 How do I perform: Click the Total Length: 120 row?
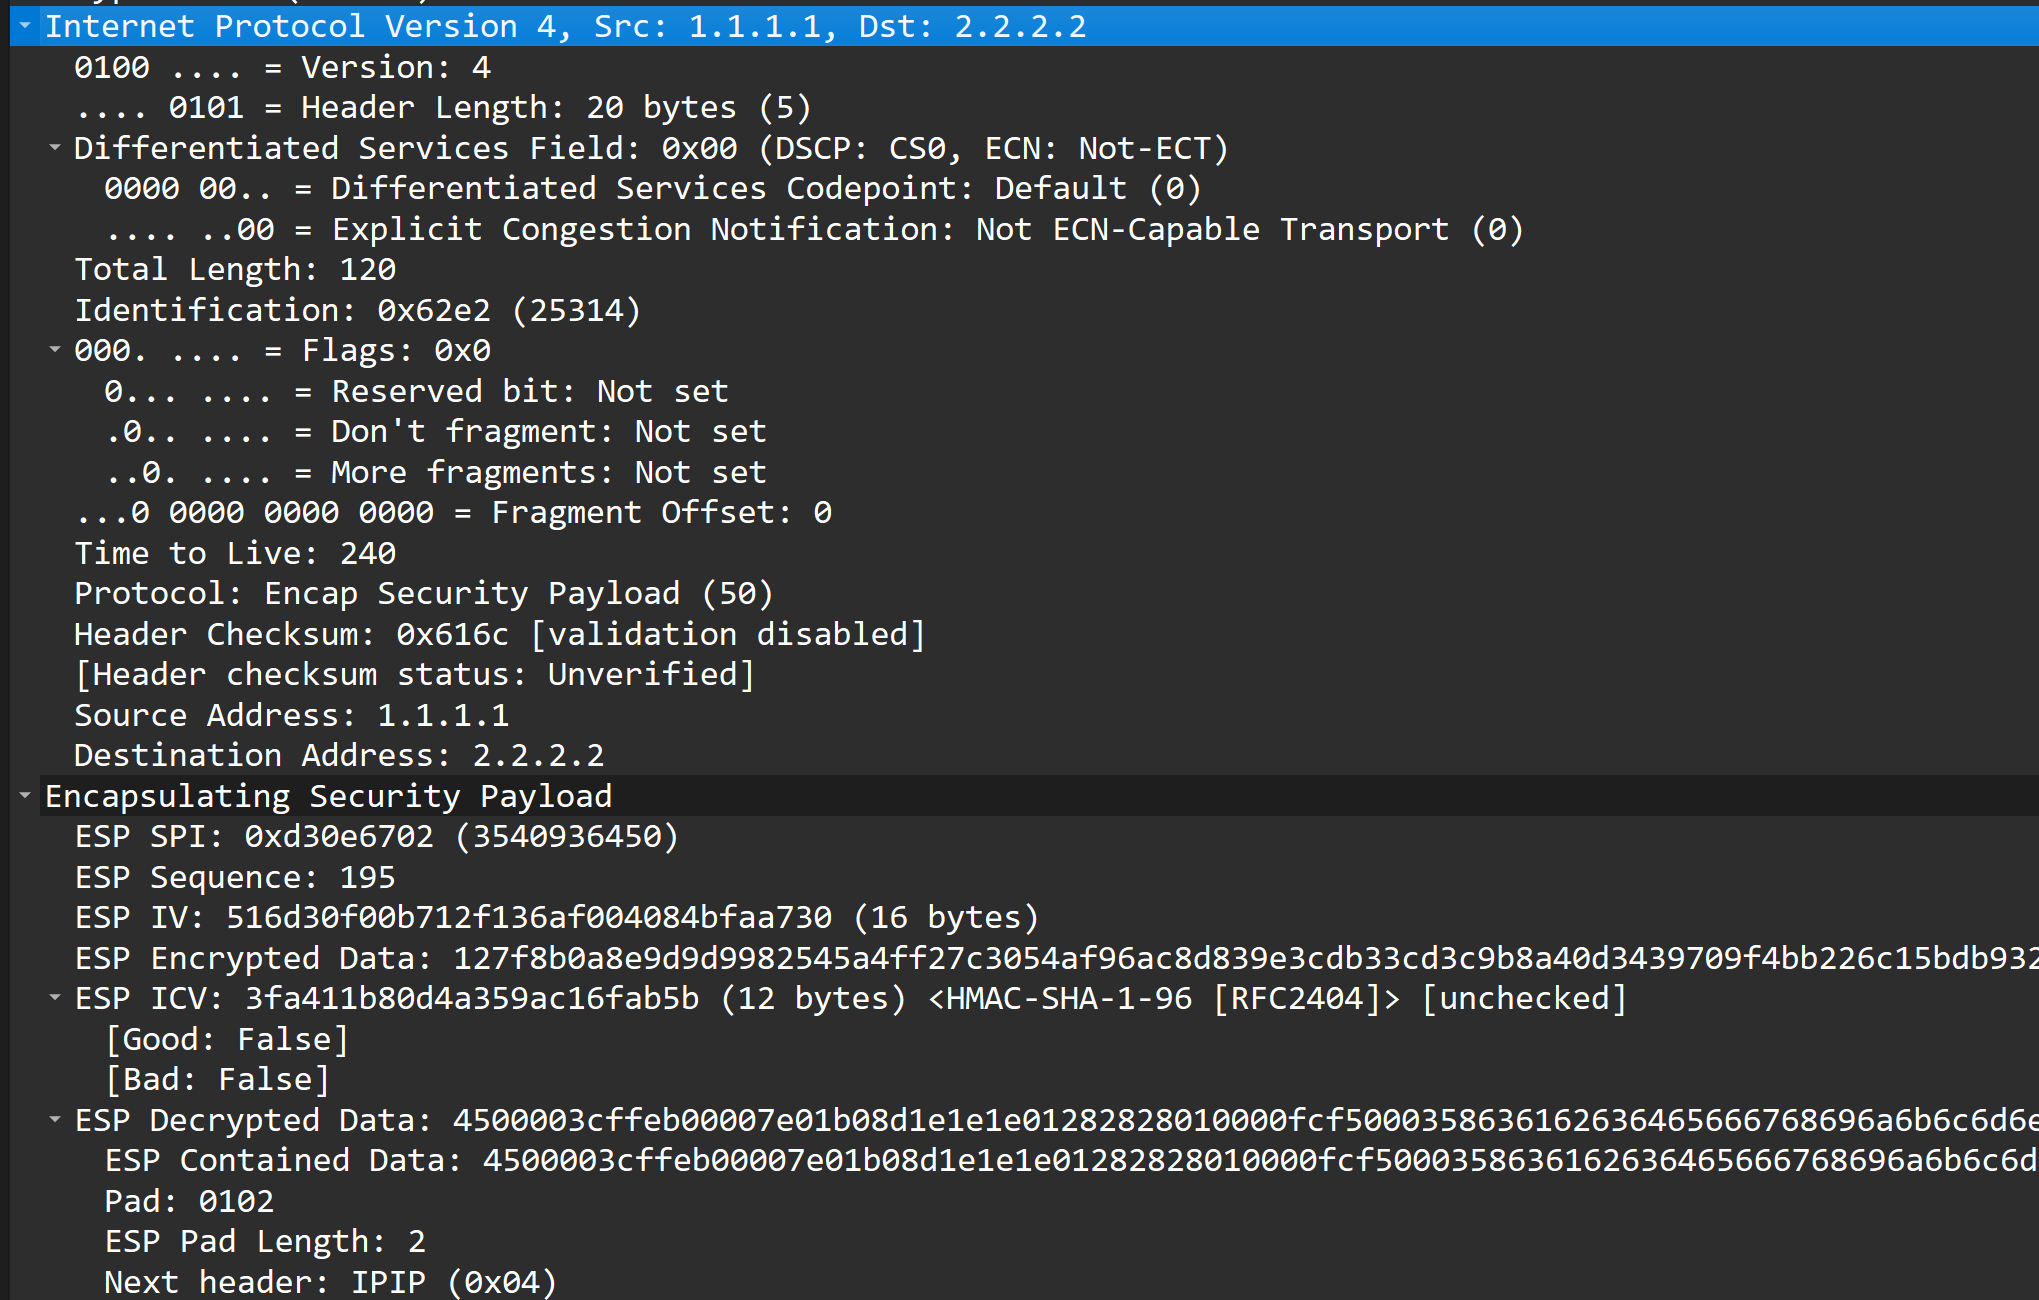(x=235, y=270)
